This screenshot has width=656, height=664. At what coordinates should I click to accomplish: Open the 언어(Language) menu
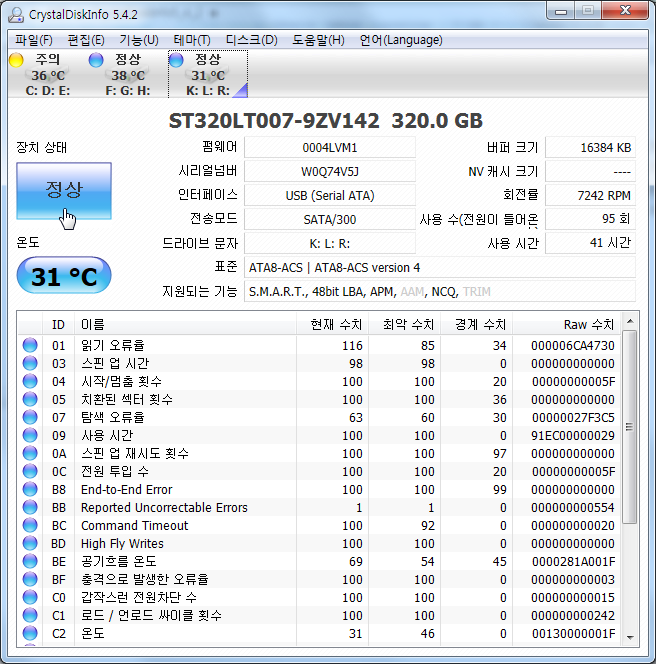pyautogui.click(x=401, y=40)
